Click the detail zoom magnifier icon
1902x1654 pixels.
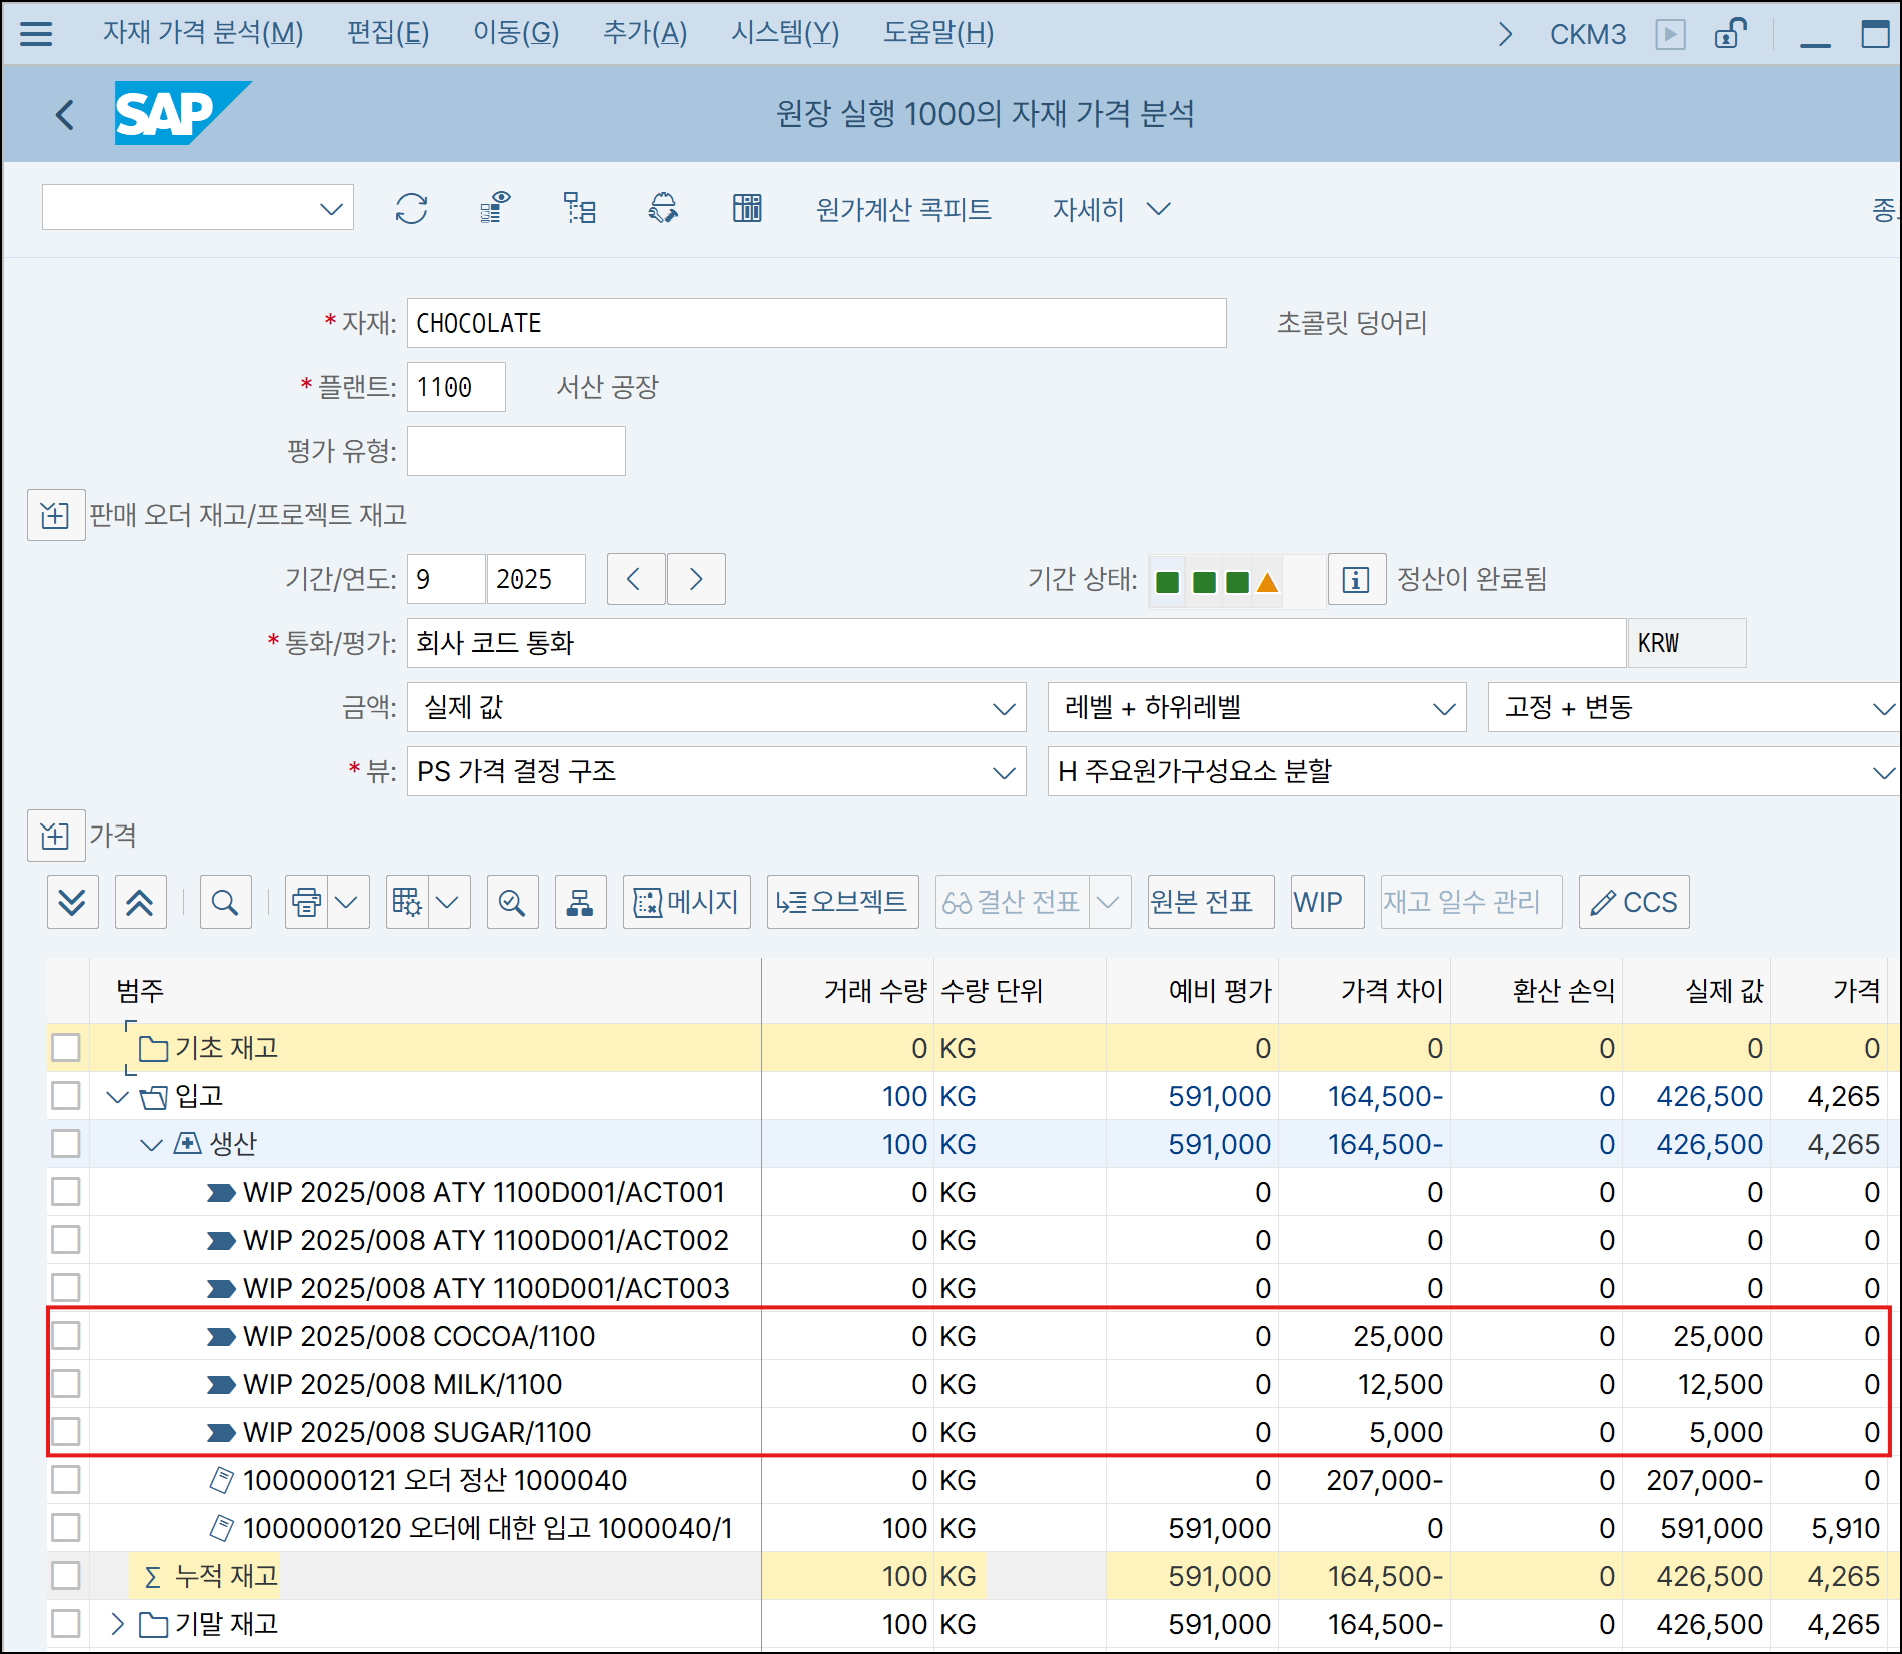pyautogui.click(x=512, y=902)
